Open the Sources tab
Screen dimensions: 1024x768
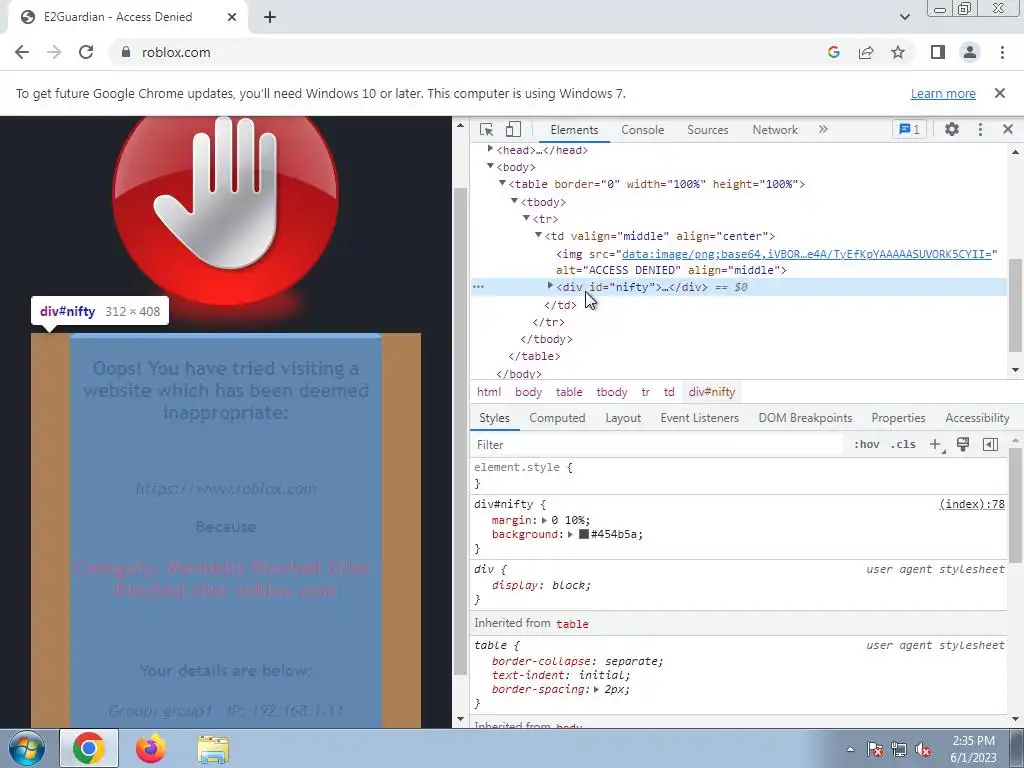tap(707, 130)
